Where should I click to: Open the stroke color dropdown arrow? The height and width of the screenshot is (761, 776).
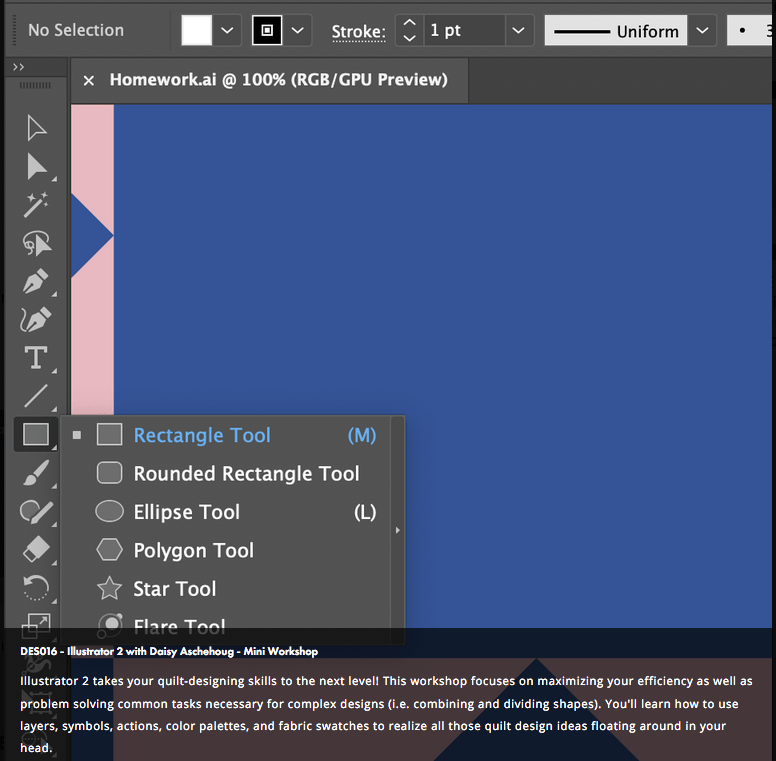click(x=298, y=30)
